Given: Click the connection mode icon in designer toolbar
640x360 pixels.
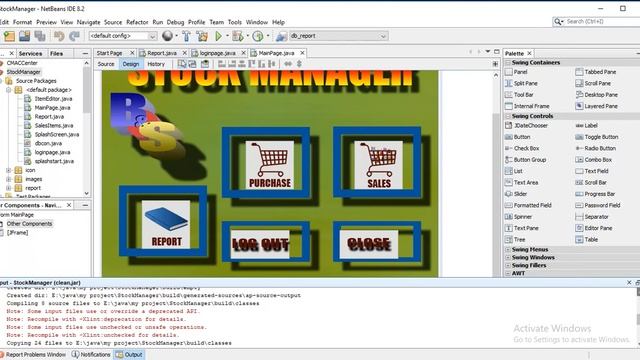Looking at the screenshot, I should click(192, 64).
